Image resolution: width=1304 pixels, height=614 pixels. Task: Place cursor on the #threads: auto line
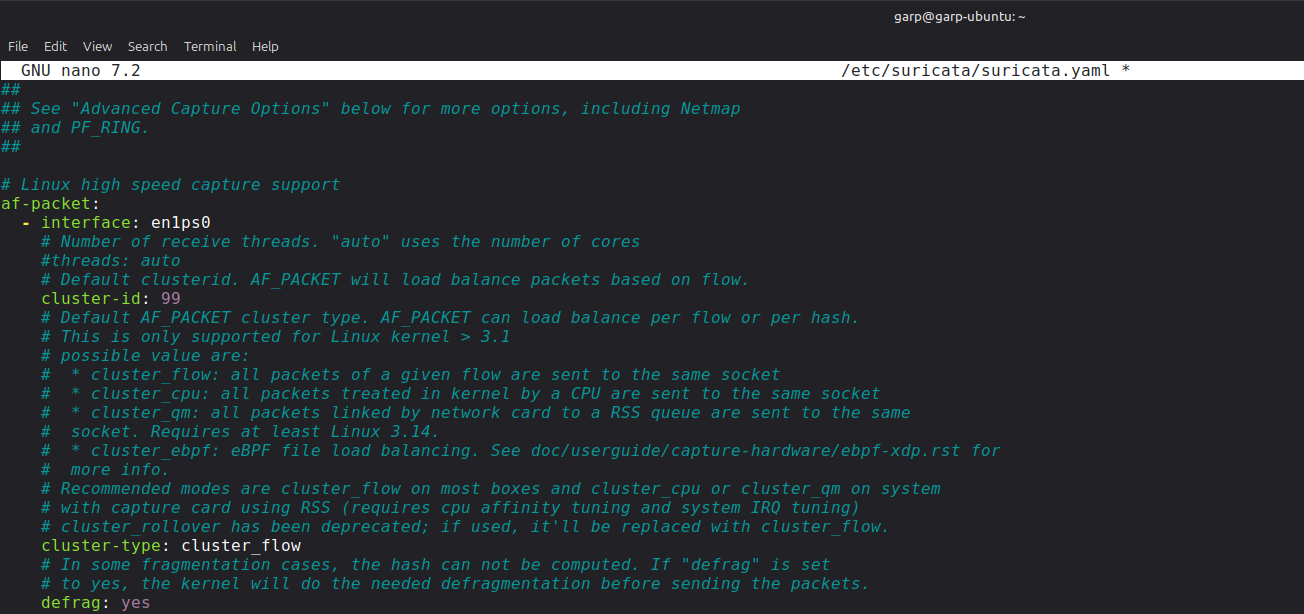110,261
